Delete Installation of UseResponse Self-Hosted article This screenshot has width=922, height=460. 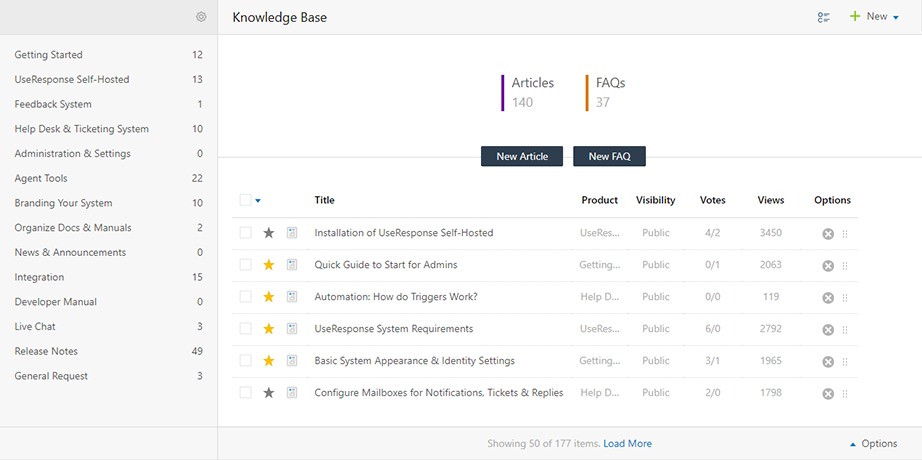828,234
